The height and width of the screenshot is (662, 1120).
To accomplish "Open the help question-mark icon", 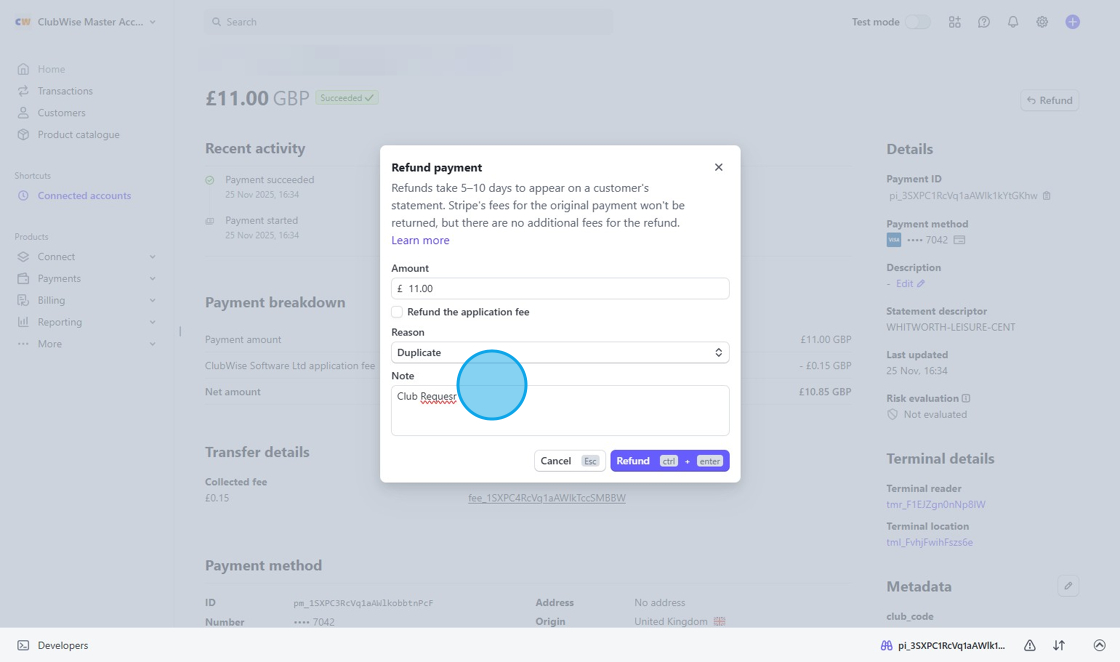I will point(984,21).
